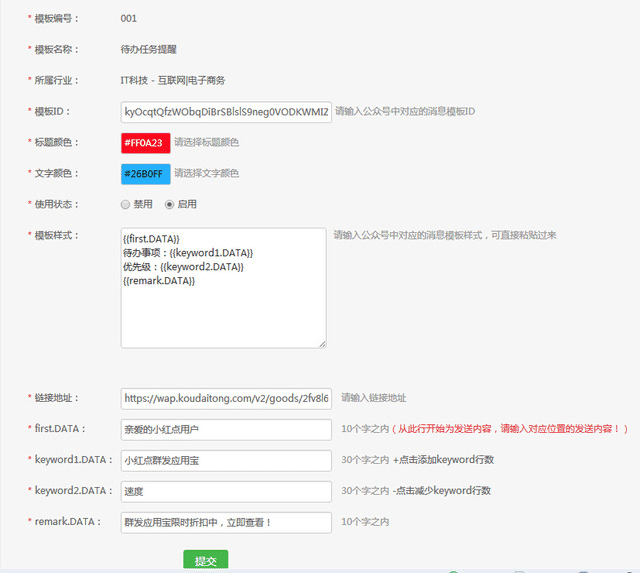
Task: Click the red 从此行开始为发送内容 notice text
Action: click(x=510, y=429)
